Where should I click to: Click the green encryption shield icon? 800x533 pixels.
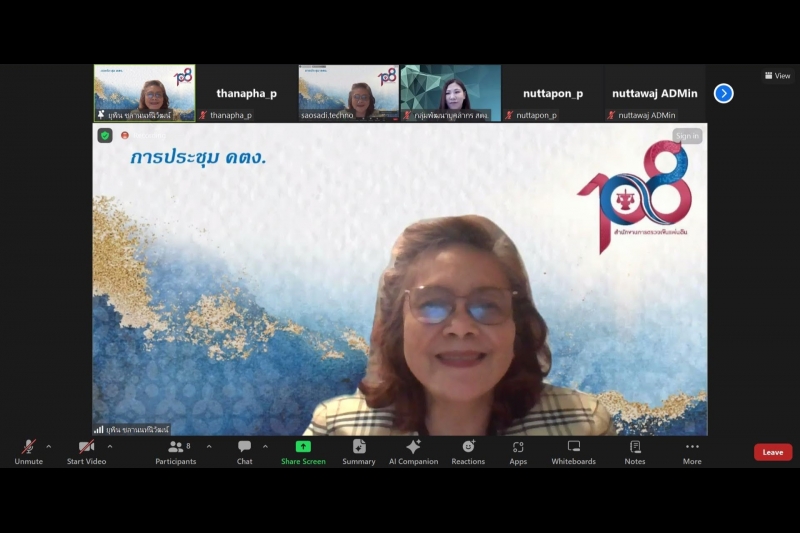click(x=105, y=135)
